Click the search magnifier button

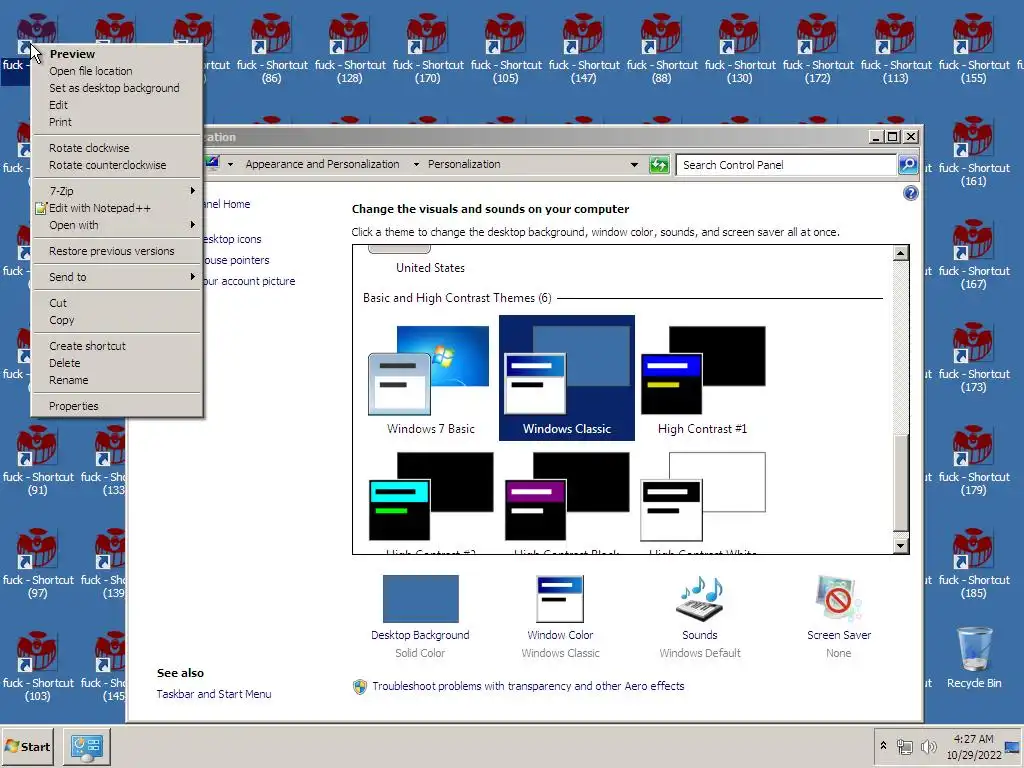[908, 165]
